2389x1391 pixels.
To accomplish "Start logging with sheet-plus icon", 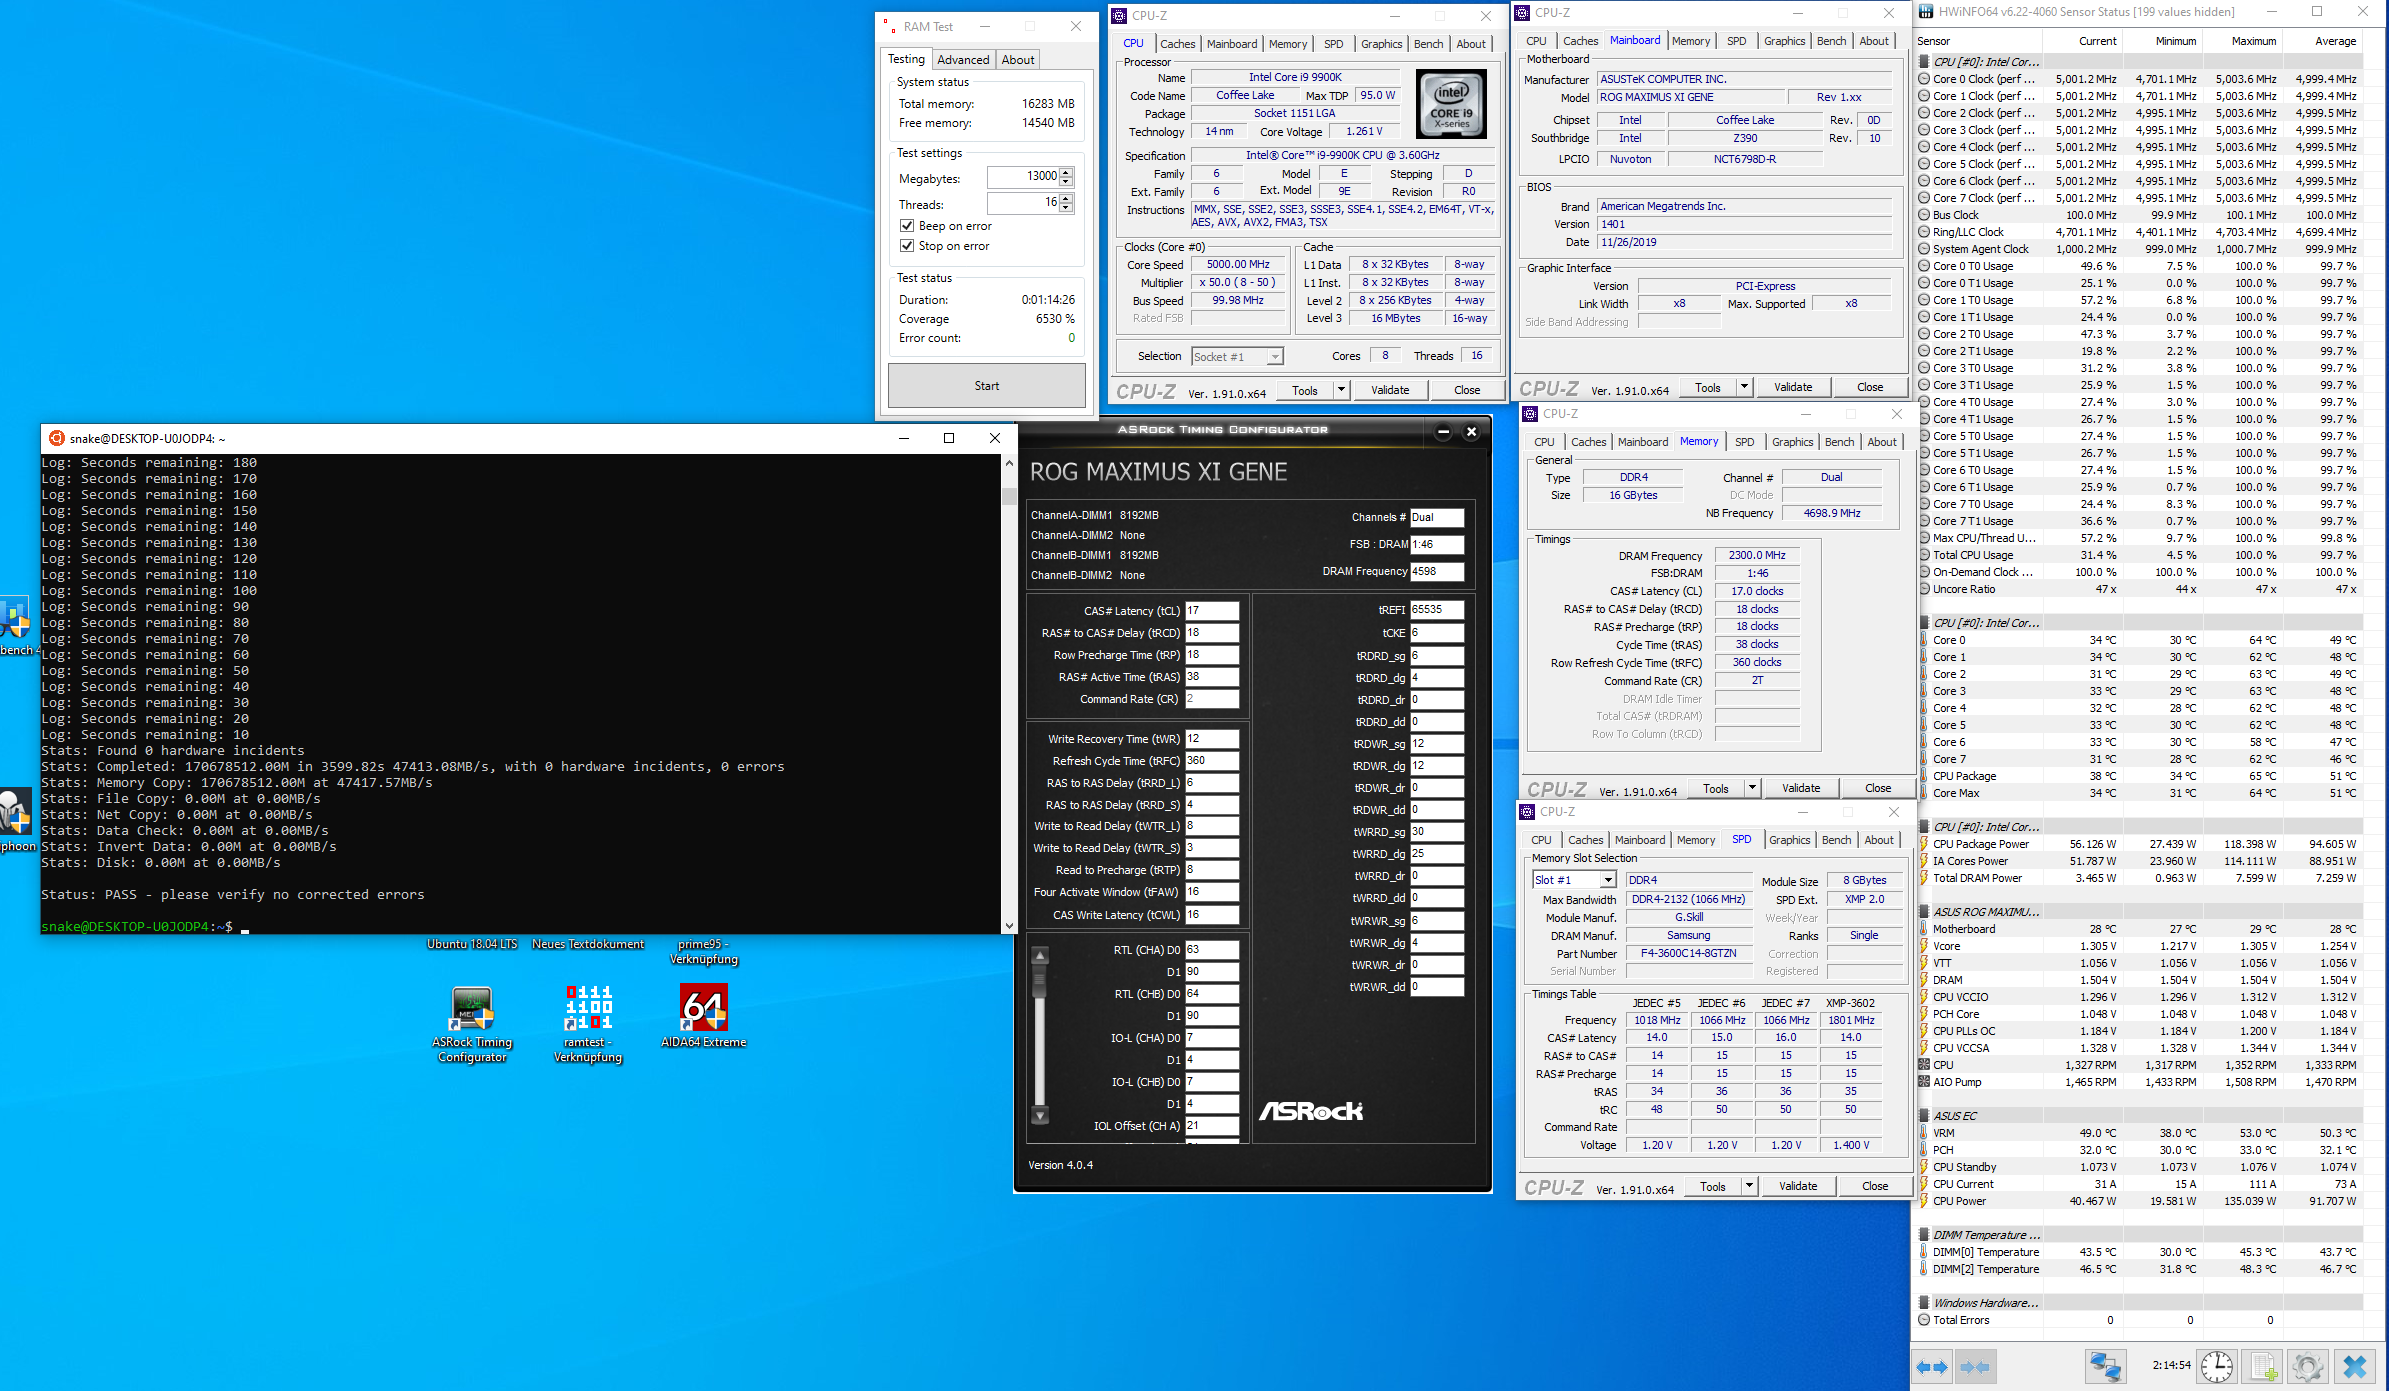I will (x=2264, y=1366).
